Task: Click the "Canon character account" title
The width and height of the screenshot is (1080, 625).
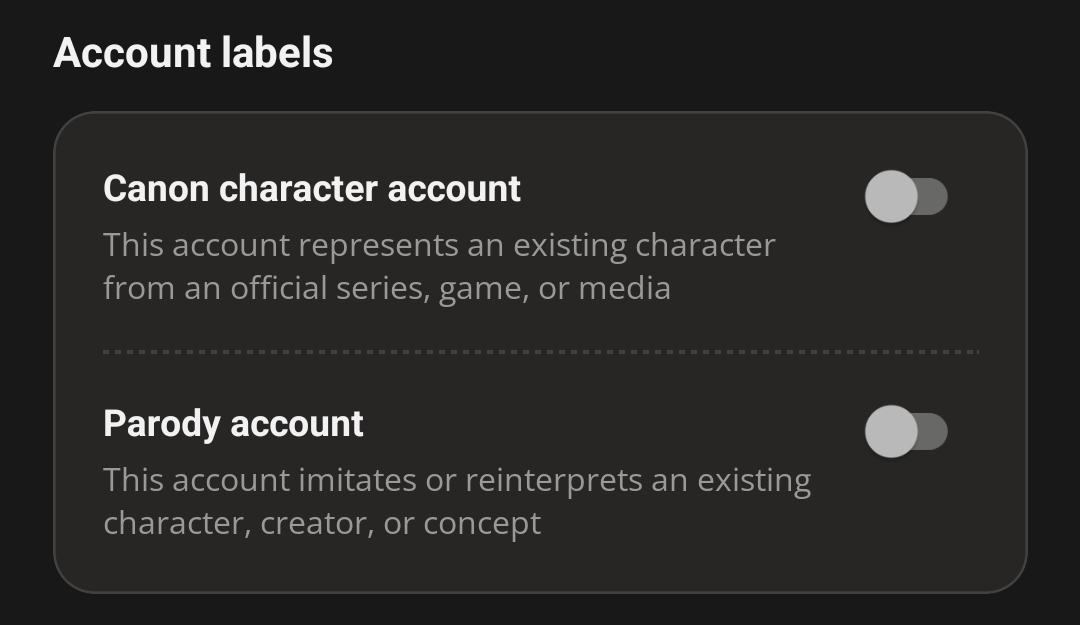Action: coord(312,188)
